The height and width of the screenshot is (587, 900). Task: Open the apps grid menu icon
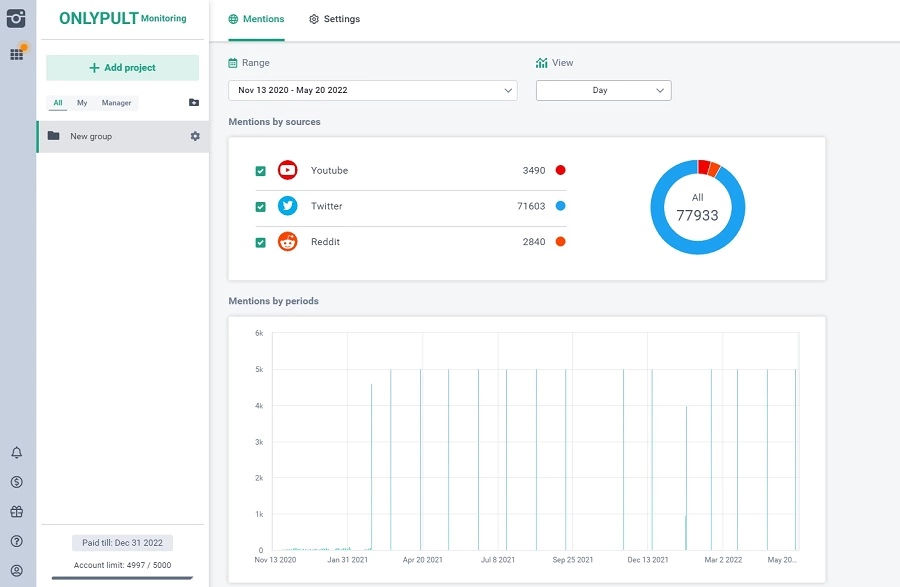click(16, 54)
